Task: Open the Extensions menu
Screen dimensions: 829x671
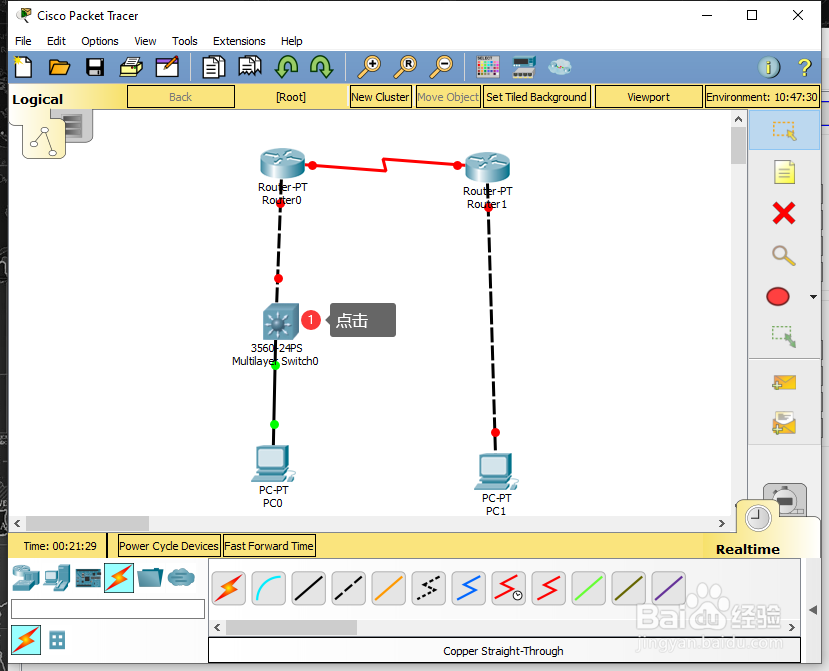Action: (239, 41)
